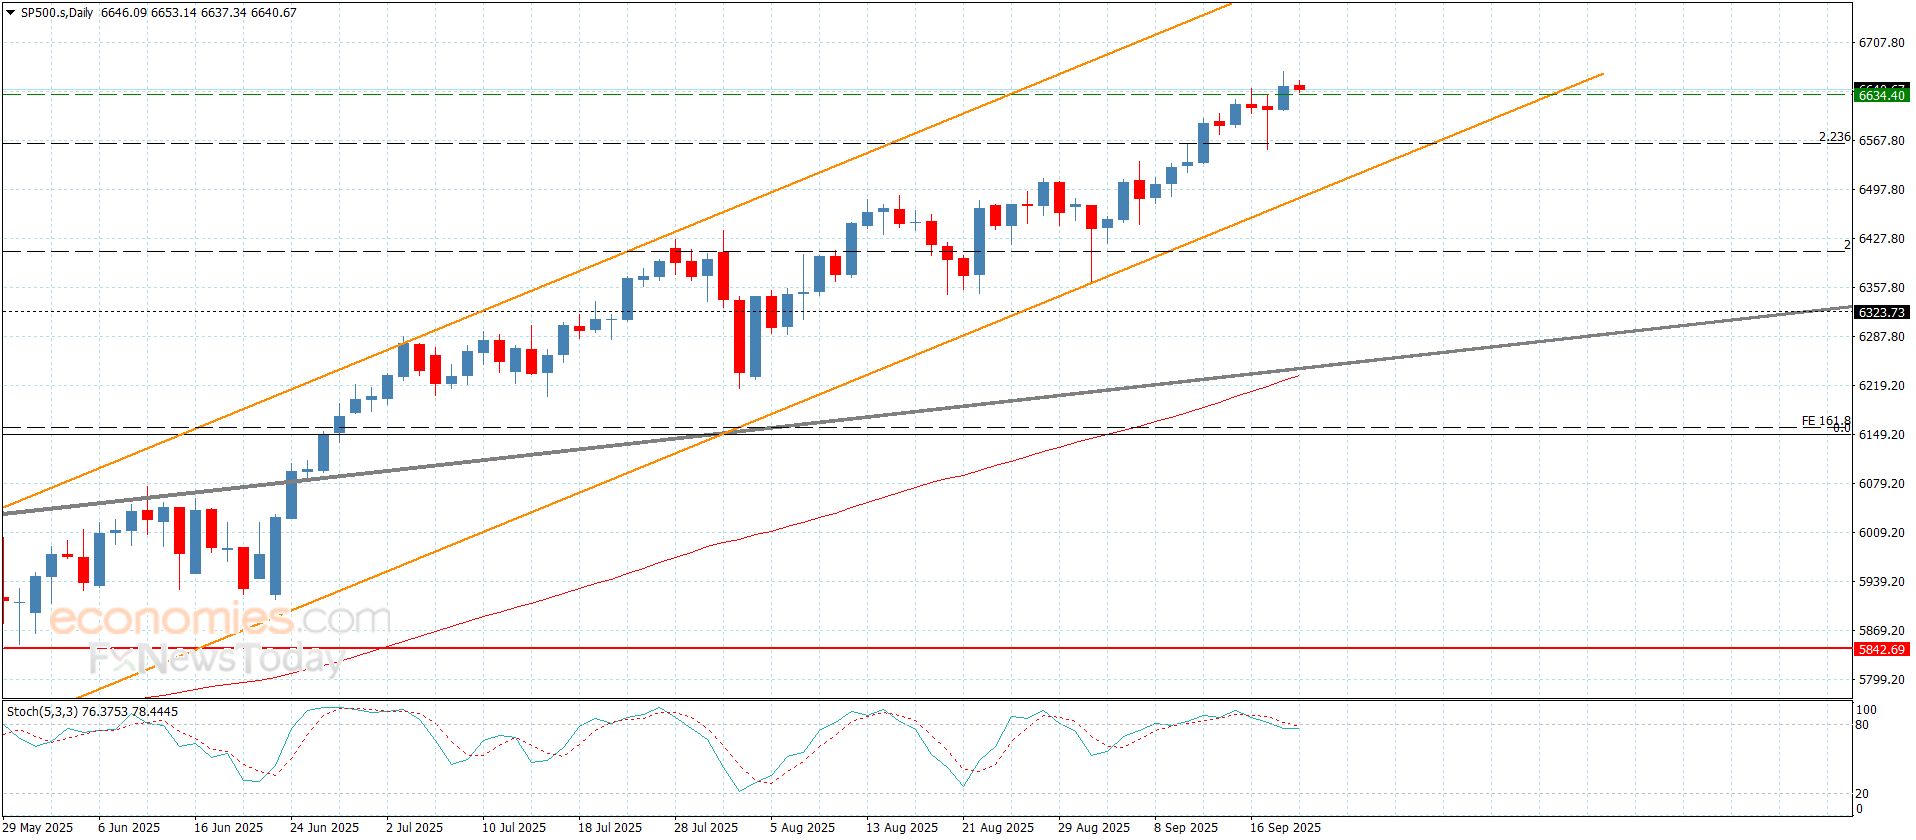
Task: Click the 5939.20 price axis value
Action: (x=1881, y=582)
